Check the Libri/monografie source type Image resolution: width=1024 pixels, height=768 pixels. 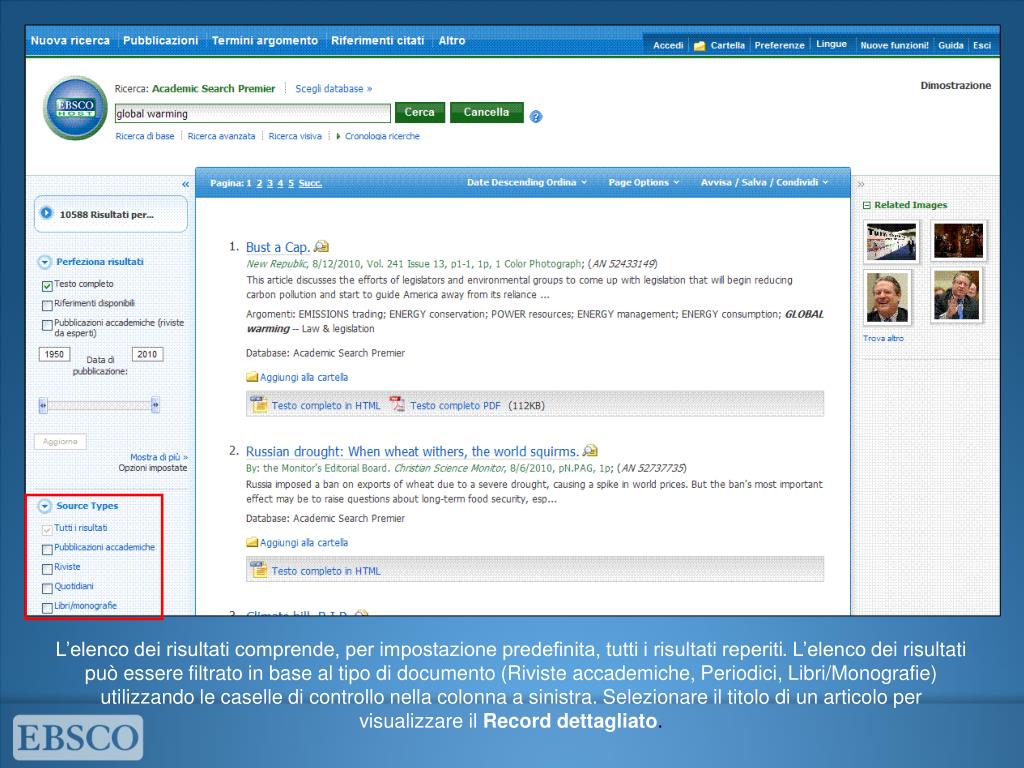(47, 608)
